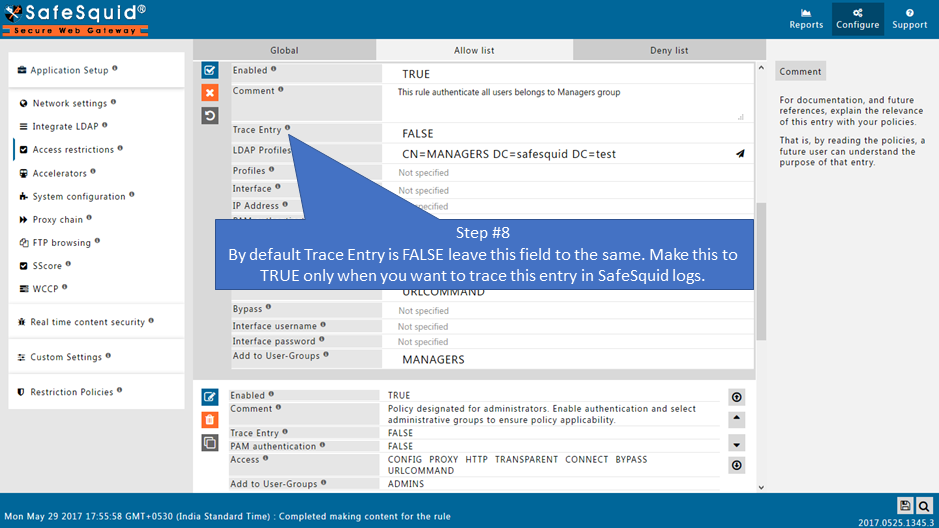Click the scrollbar up arrow
939x528 pixels.
(761, 68)
